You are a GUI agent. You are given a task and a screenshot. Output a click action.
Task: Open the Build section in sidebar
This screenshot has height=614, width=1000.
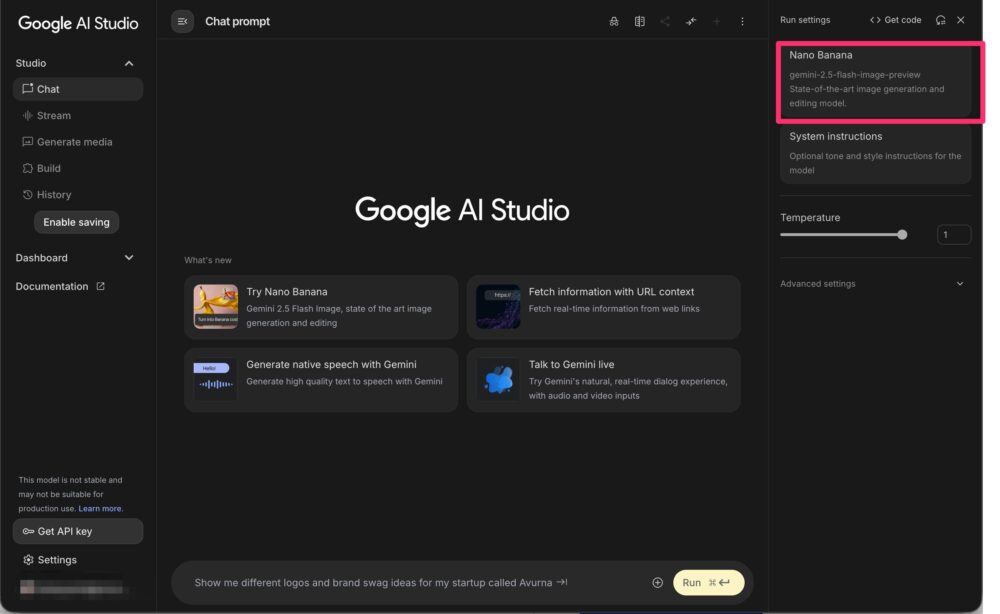(x=48, y=168)
